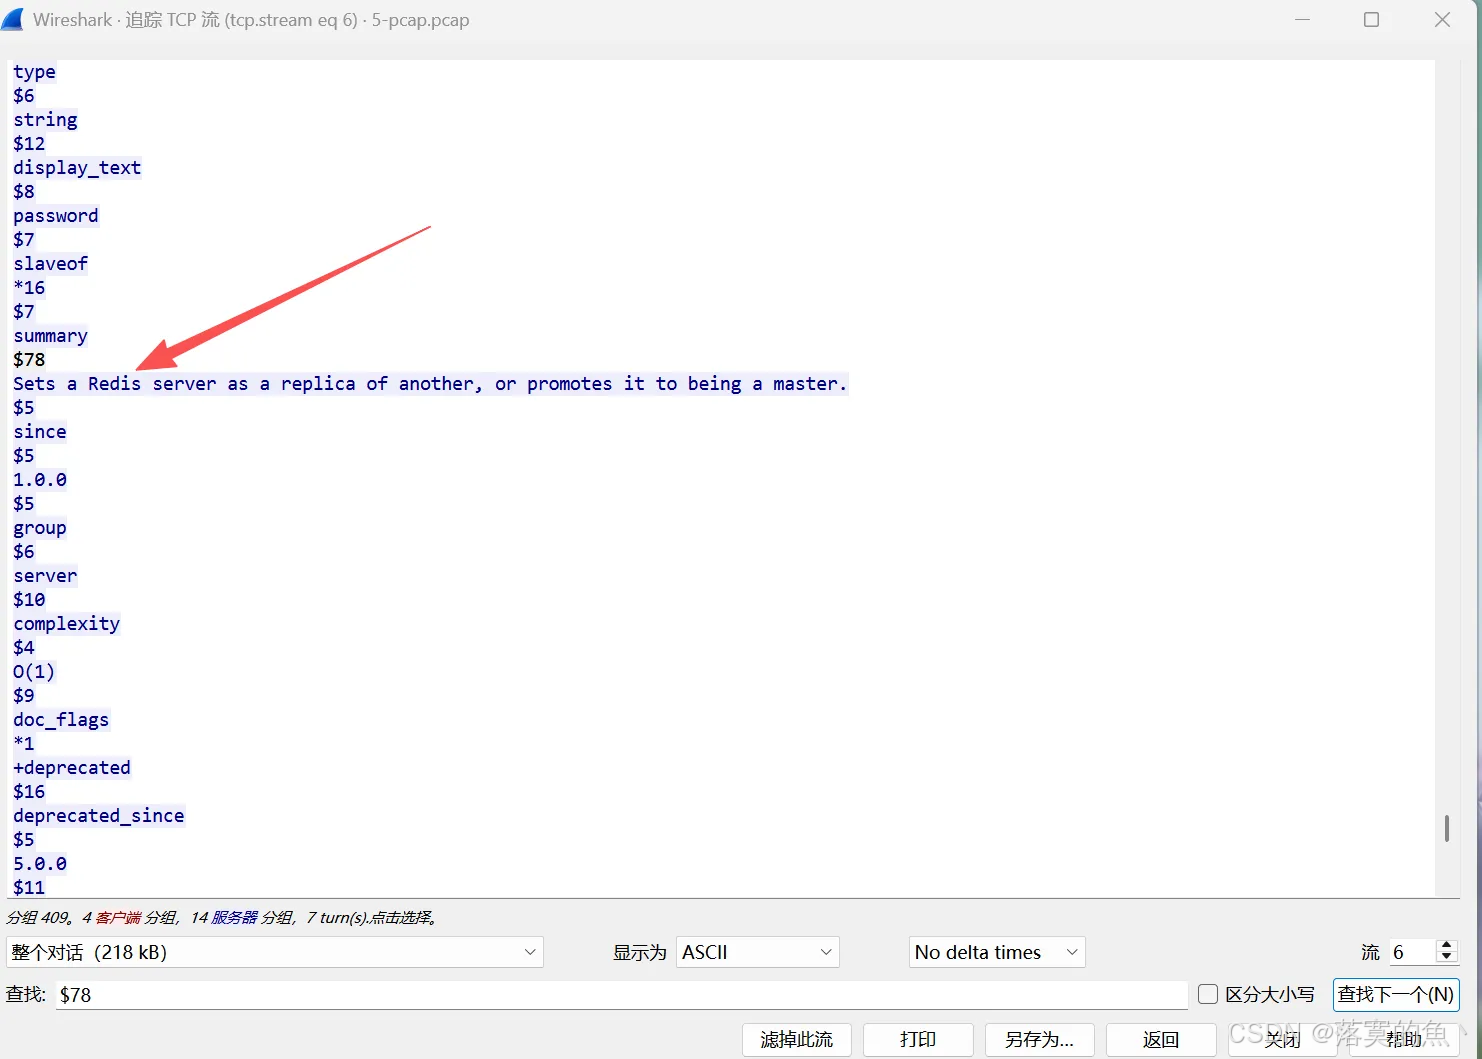Viewport: 1482px width, 1059px height.
Task: Open the No delta times dropdown
Action: pyautogui.click(x=997, y=952)
